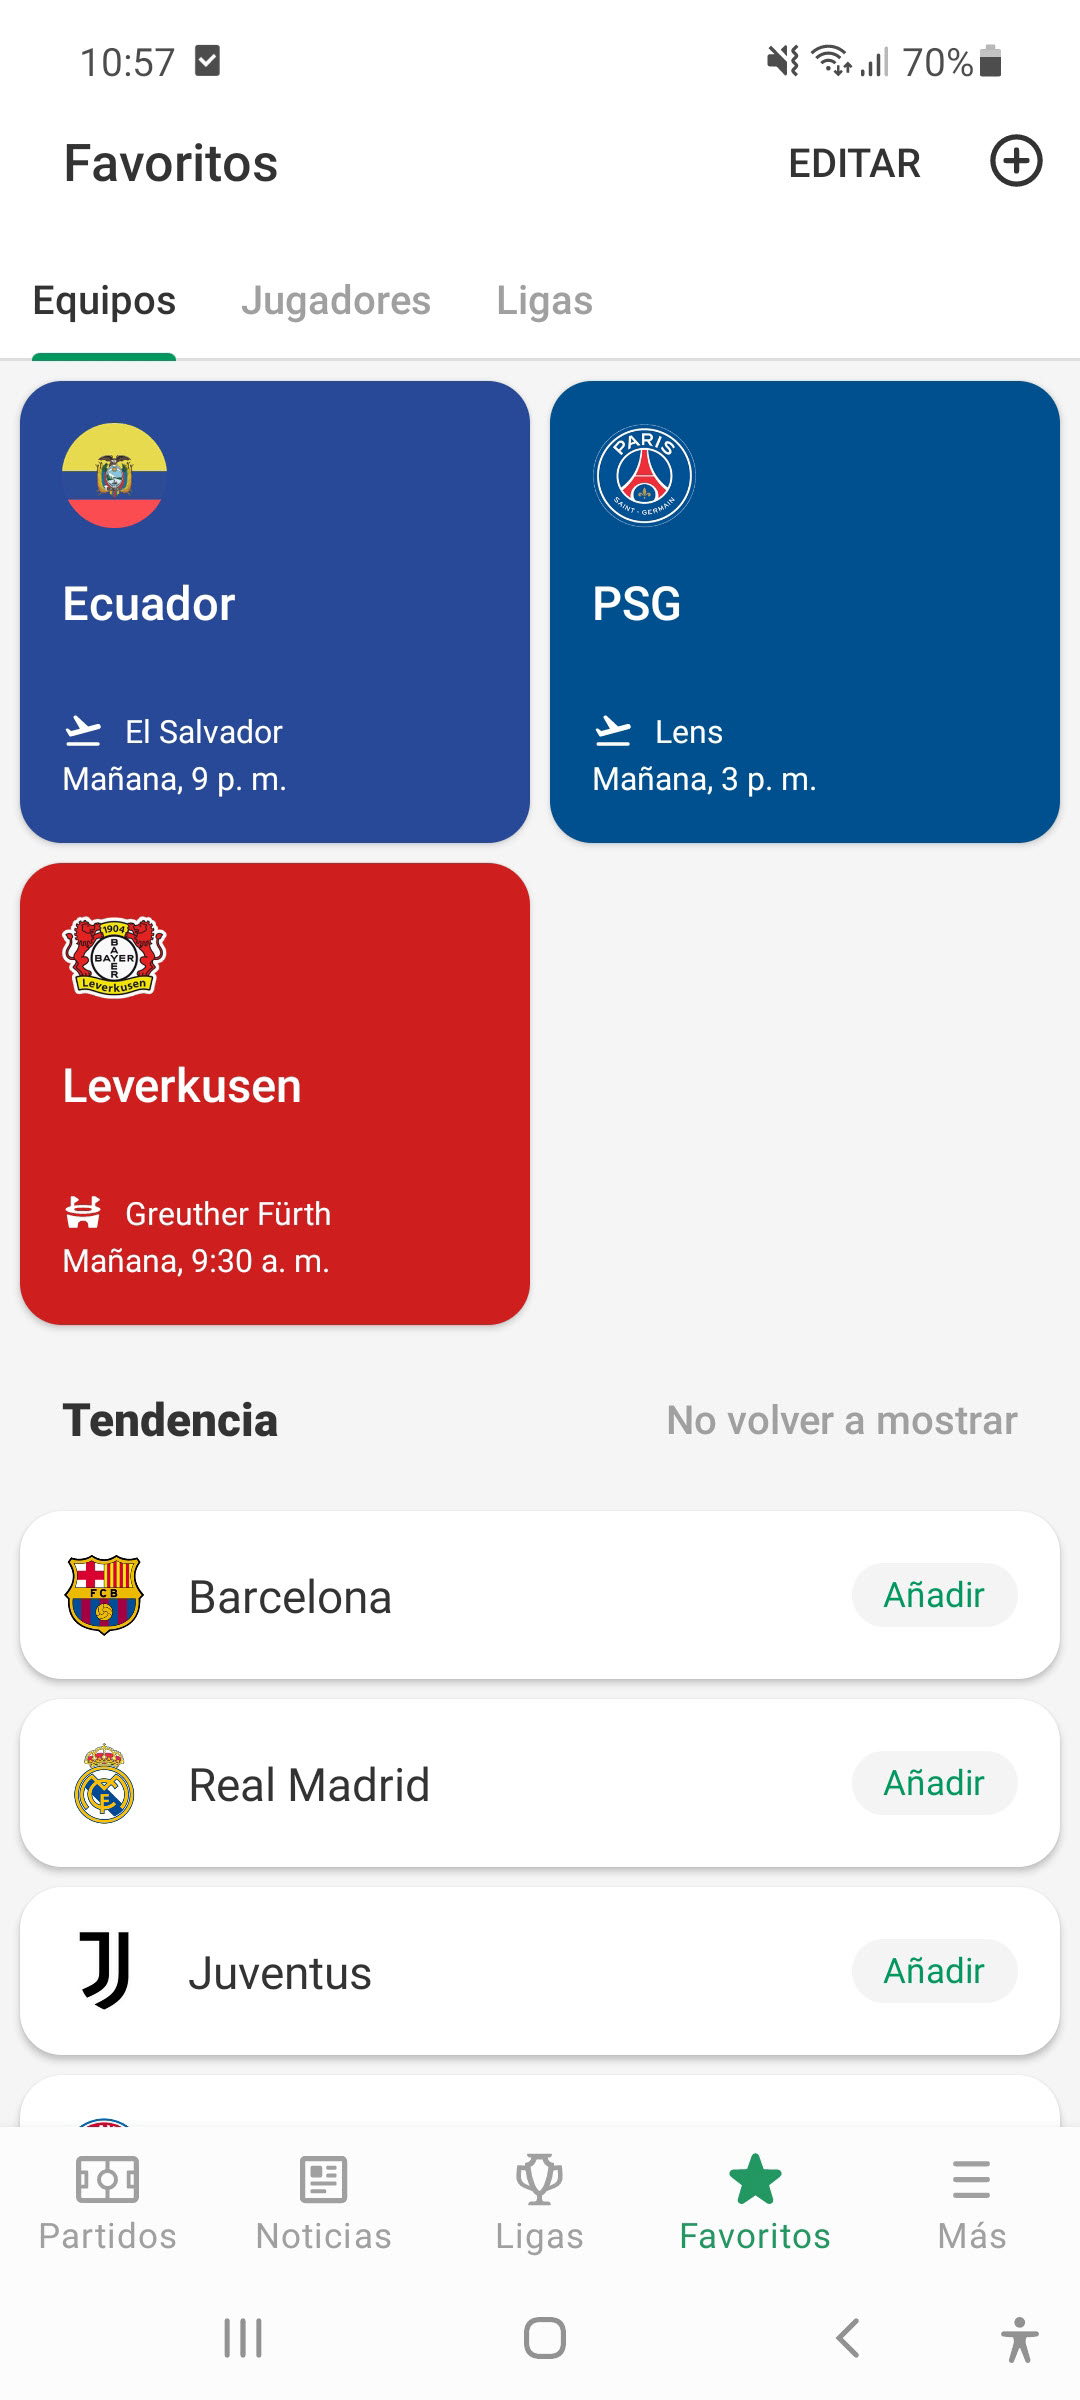Open the Ligas trophy icon in bottom bar

tap(539, 2180)
